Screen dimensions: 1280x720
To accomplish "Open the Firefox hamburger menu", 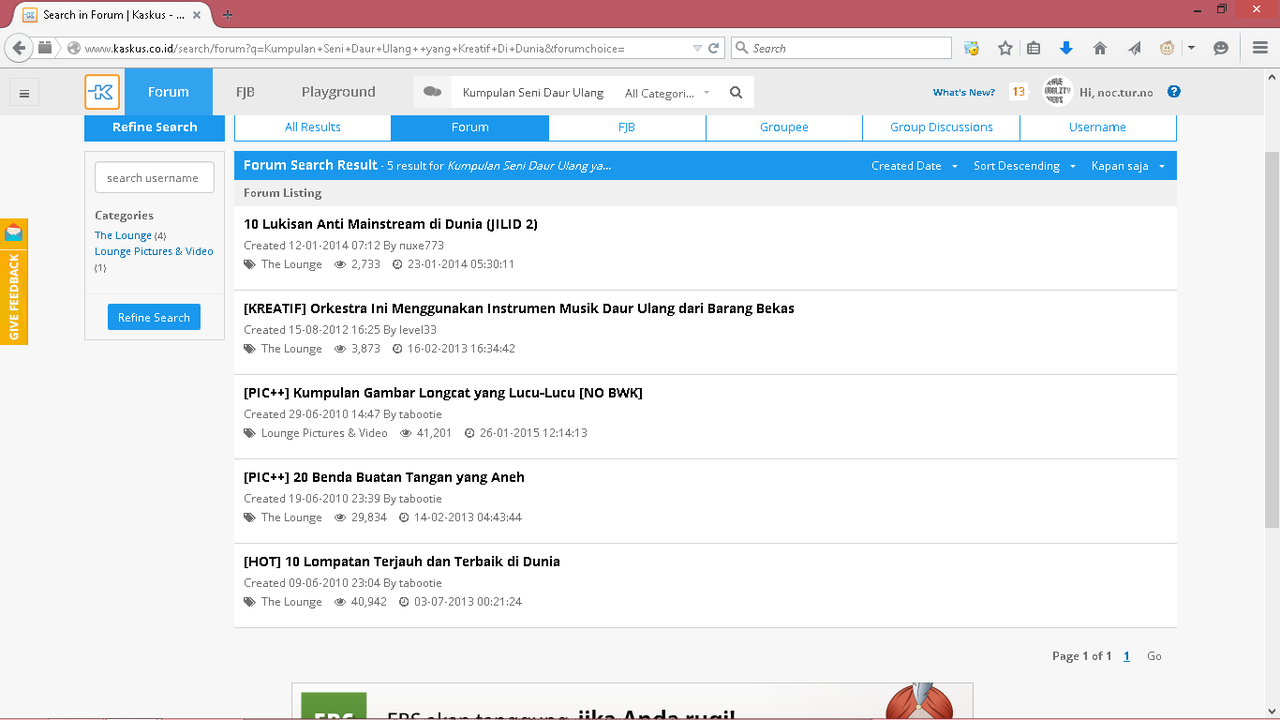I will [1261, 48].
